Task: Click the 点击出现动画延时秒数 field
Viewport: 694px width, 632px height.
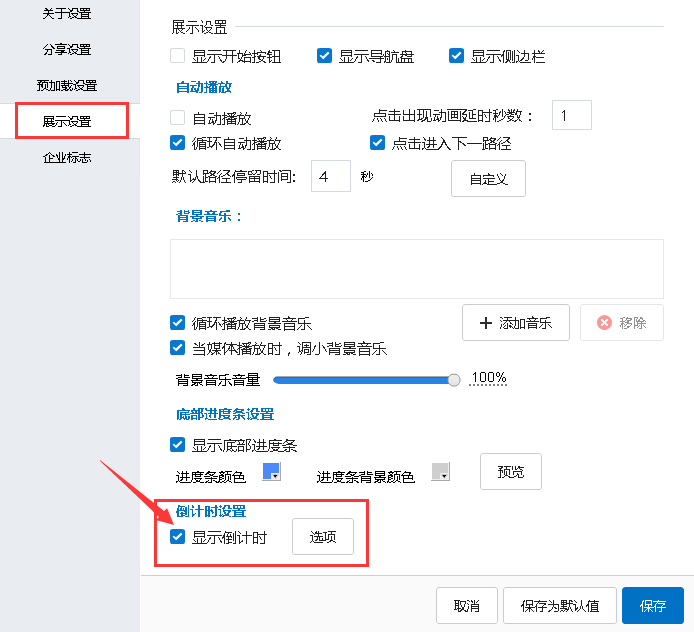Action: point(571,115)
